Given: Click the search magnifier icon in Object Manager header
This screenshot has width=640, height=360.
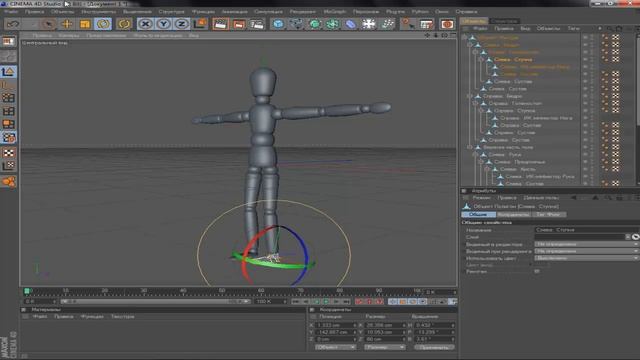Looking at the screenshot, I should [x=609, y=29].
